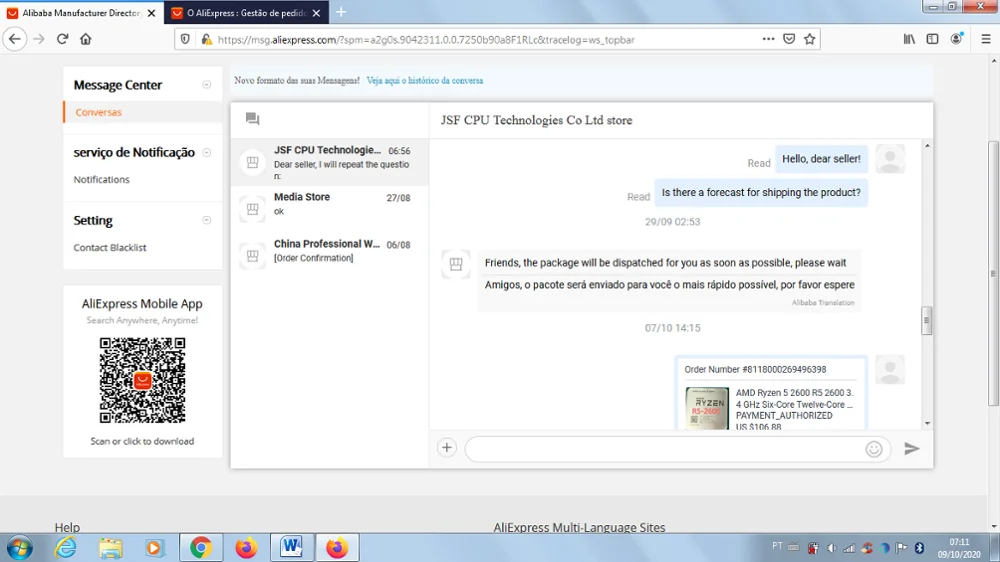Launch Internet Explorer from the taskbar
Screen dimensions: 1000x562
pos(66,548)
